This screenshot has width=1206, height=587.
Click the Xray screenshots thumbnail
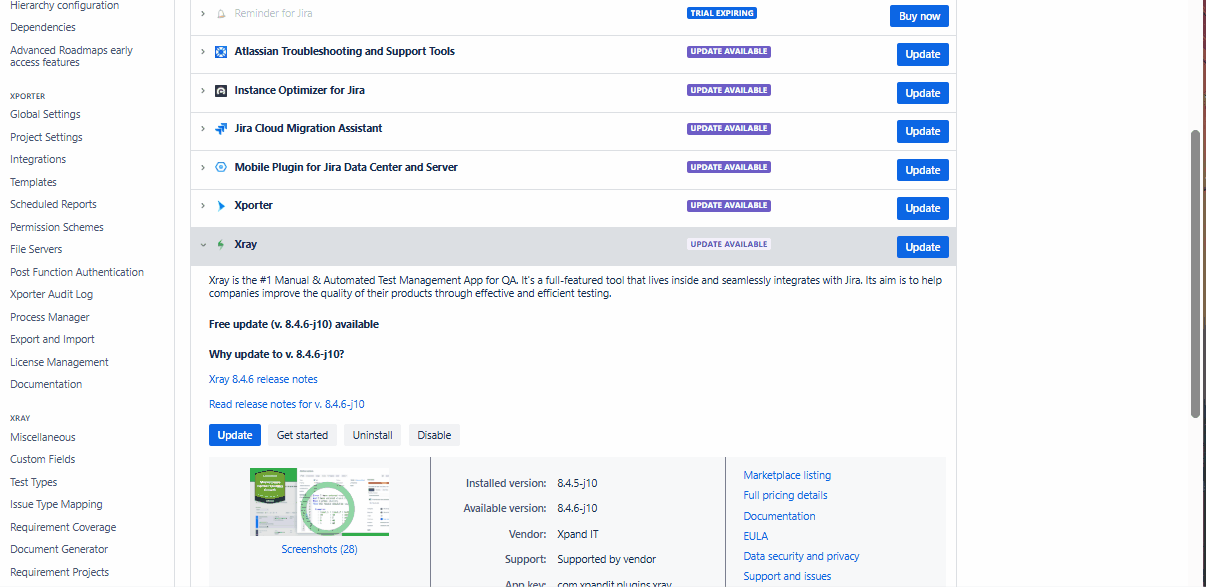[319, 502]
